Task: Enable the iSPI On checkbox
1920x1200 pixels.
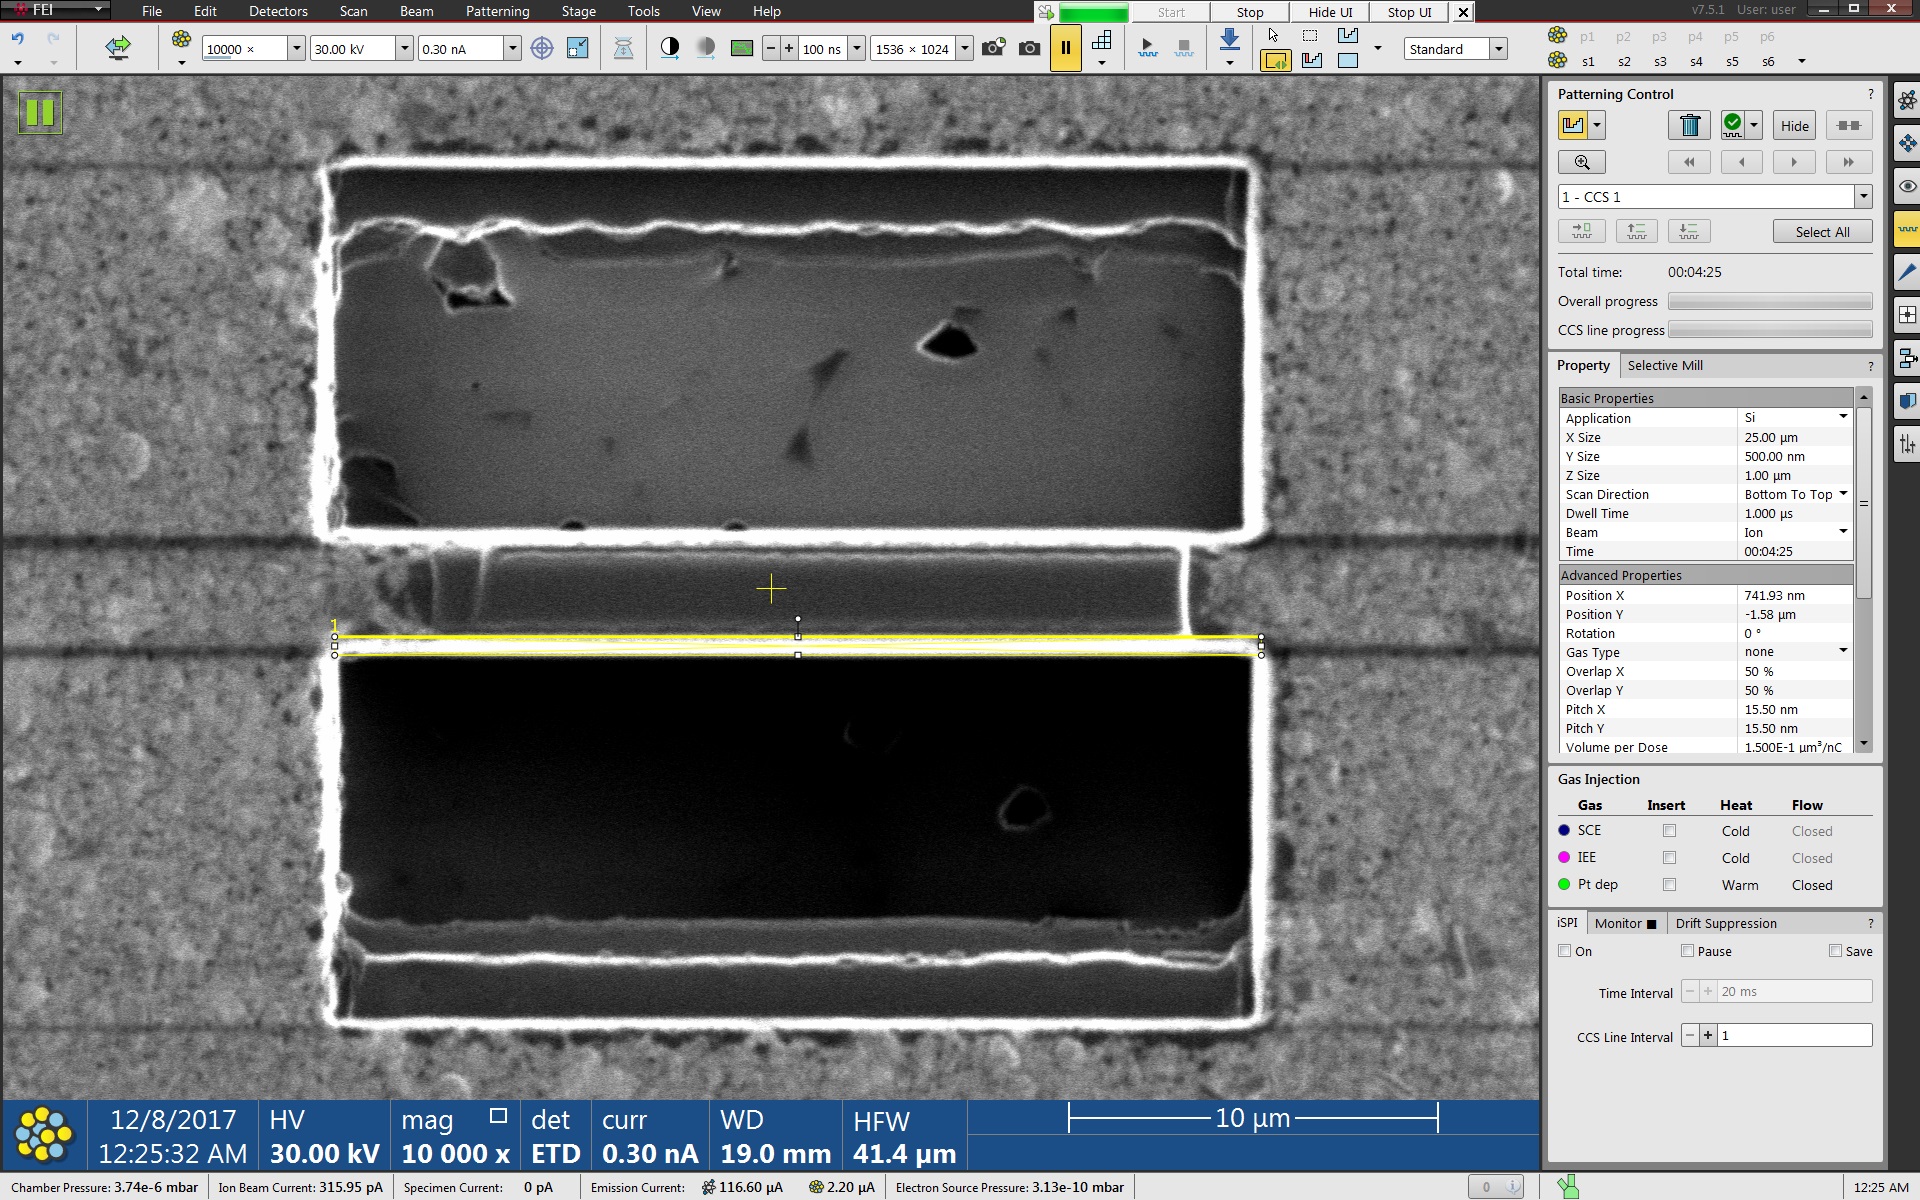Action: (1565, 951)
